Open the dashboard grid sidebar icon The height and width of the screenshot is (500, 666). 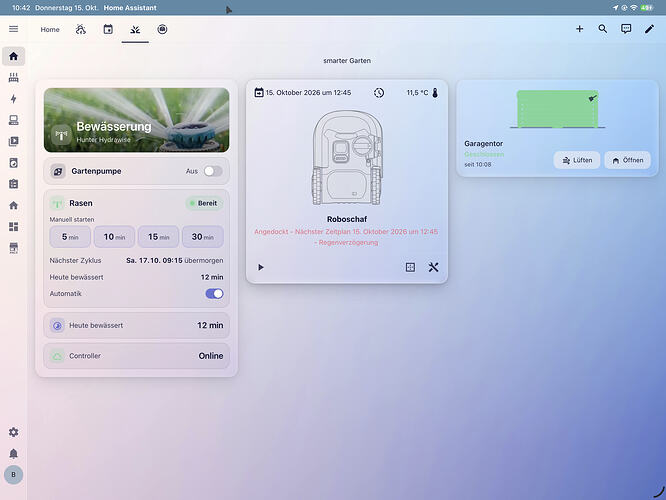click(14, 226)
